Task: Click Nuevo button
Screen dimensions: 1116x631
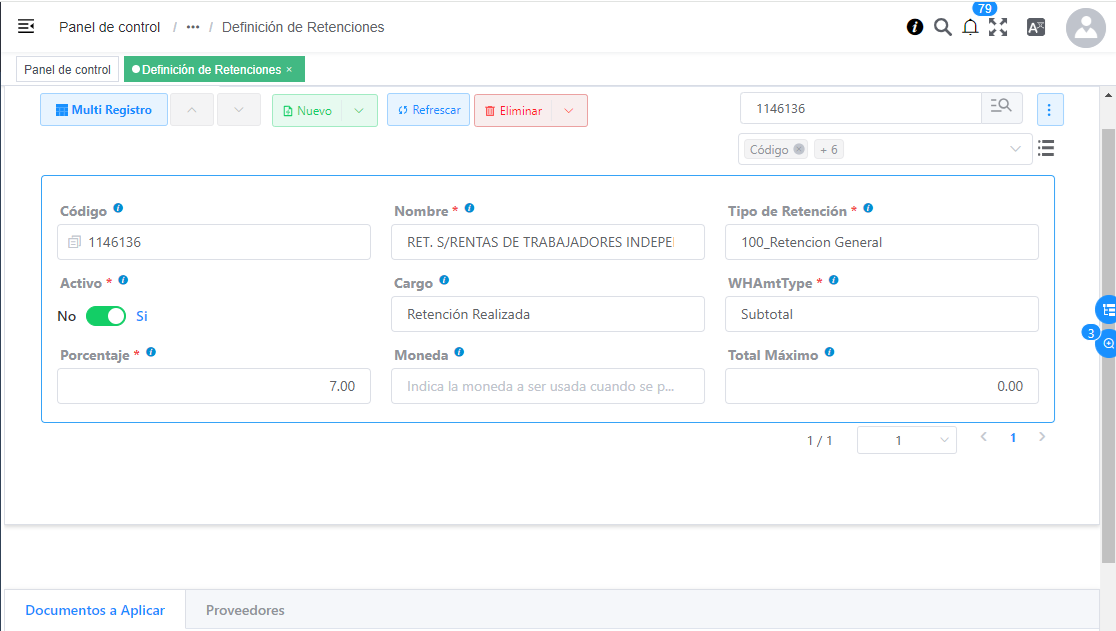Action: (x=307, y=110)
